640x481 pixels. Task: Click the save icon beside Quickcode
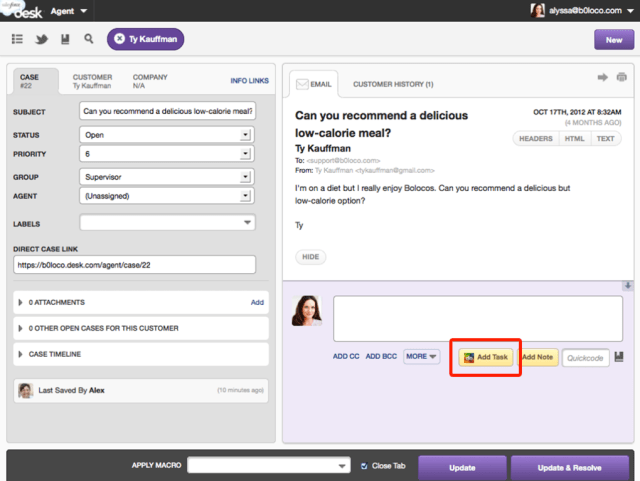pos(620,357)
